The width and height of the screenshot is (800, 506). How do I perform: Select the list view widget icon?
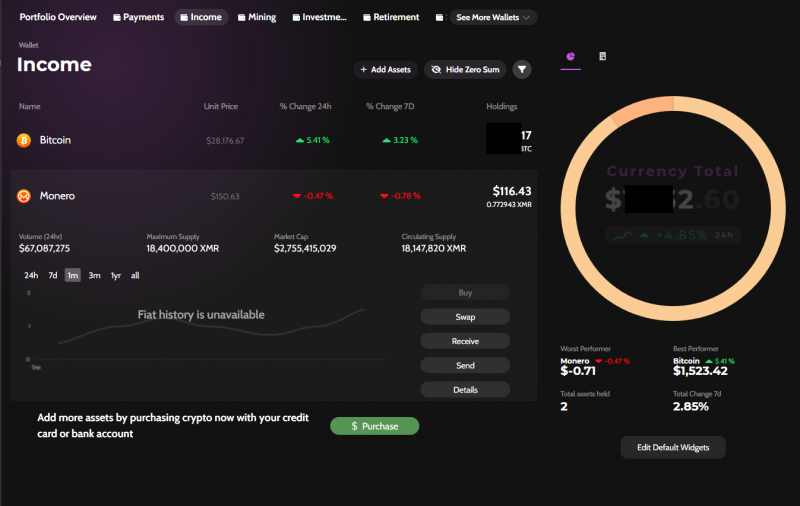603,57
